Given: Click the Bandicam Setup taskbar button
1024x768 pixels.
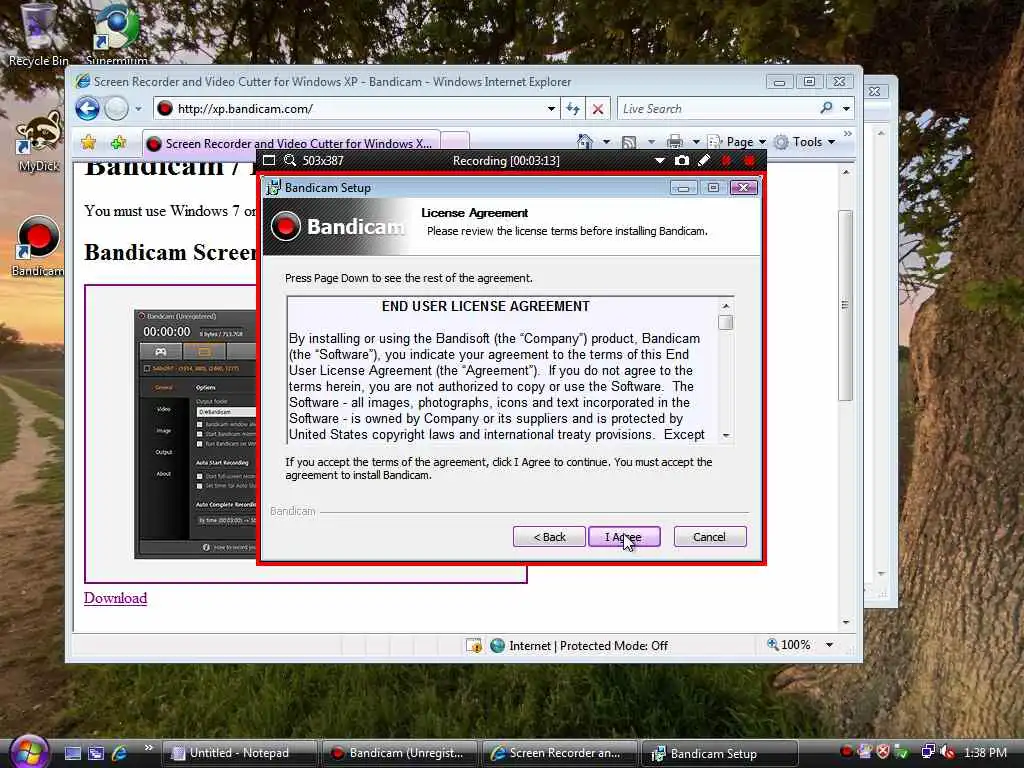Looking at the screenshot, I should point(720,753).
